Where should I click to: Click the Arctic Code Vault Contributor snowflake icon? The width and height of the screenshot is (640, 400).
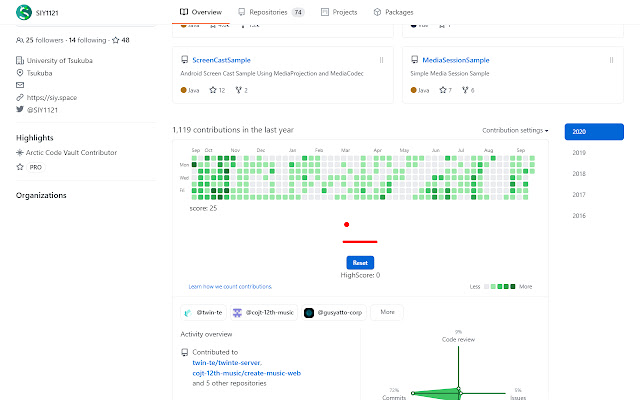pos(20,152)
